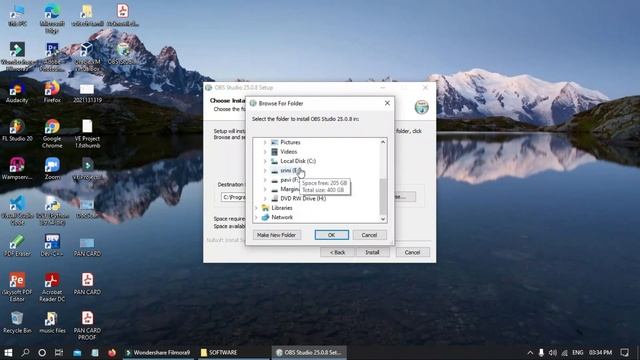Select the VE Project 1.fsthumb file
Screen dimensions: 640x360
click(x=87, y=134)
